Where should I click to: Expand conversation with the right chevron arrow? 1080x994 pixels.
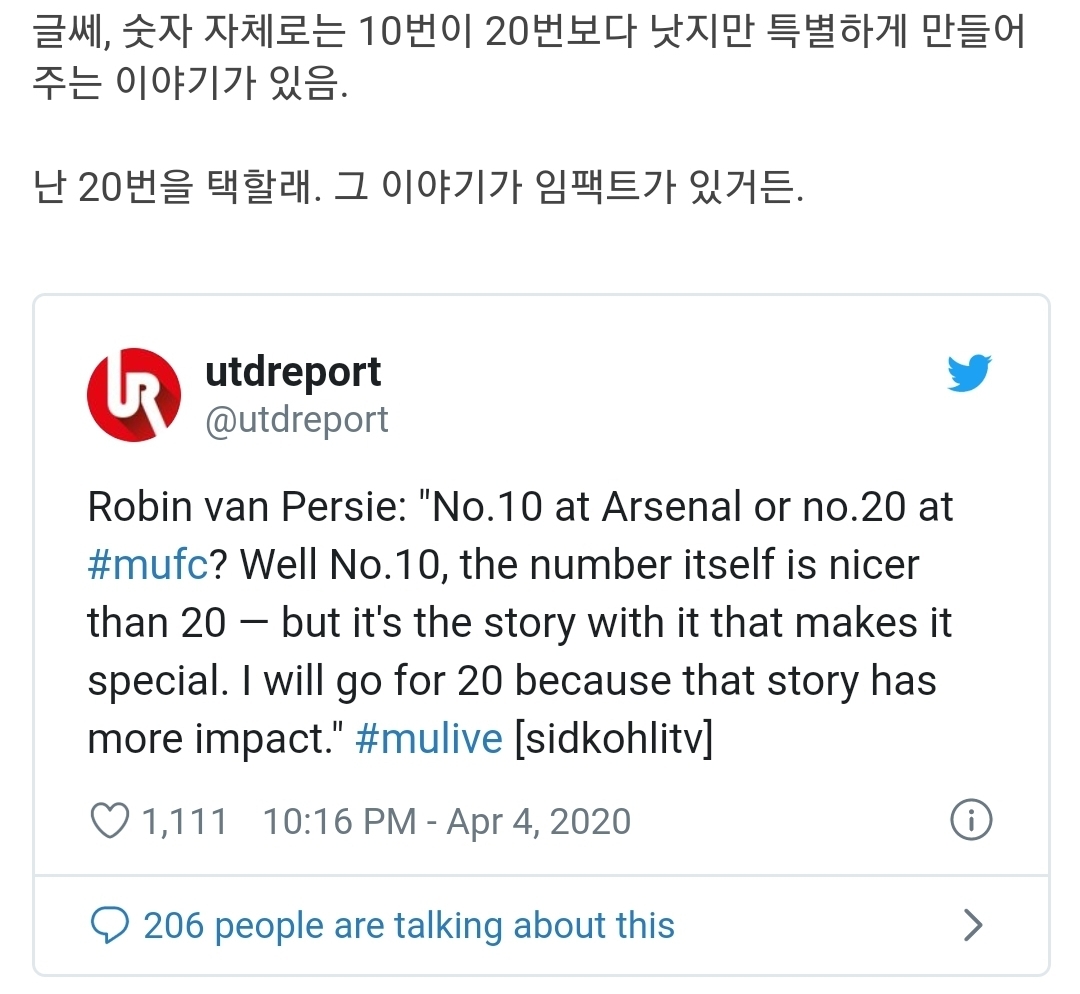(972, 926)
